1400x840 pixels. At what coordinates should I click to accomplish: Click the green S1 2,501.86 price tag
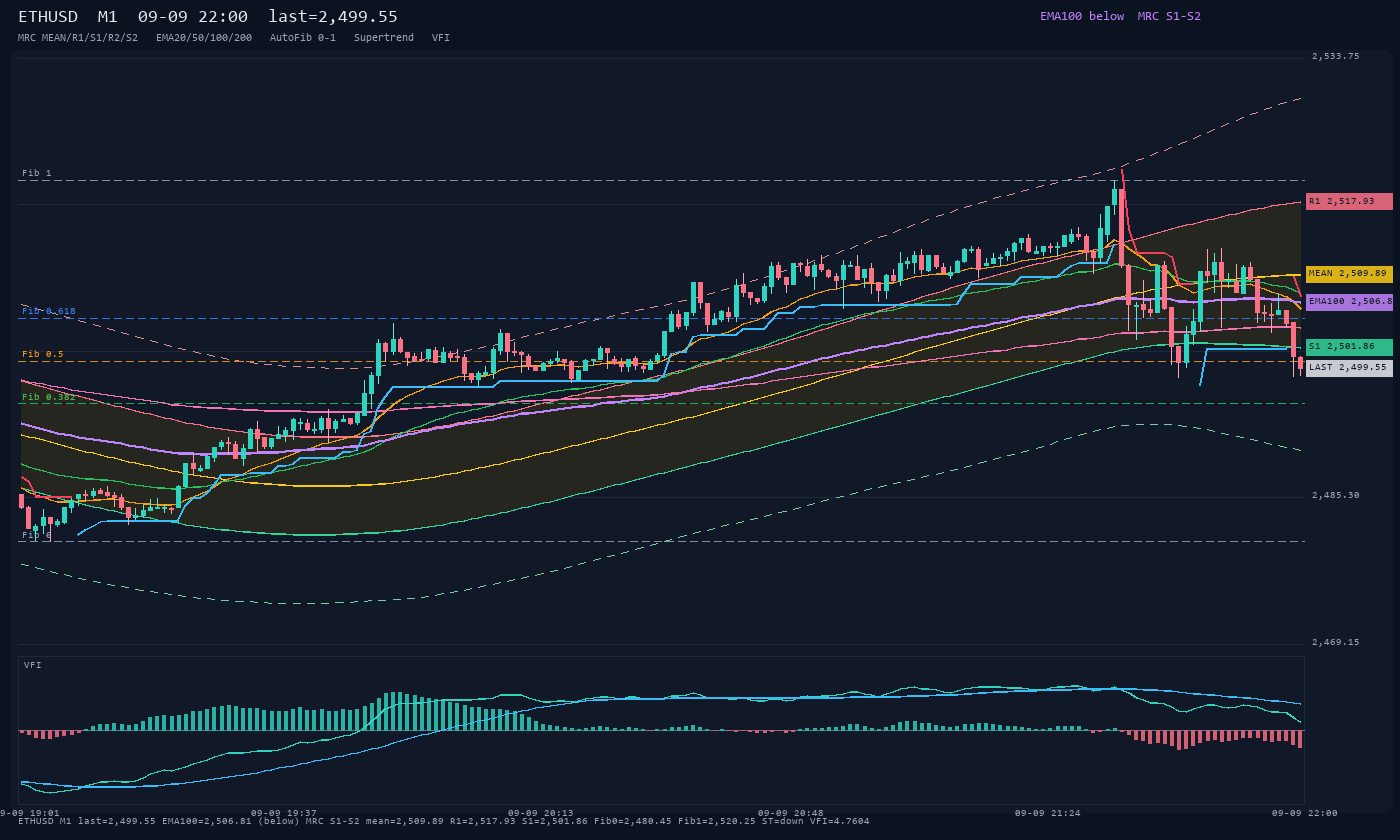1349,346
